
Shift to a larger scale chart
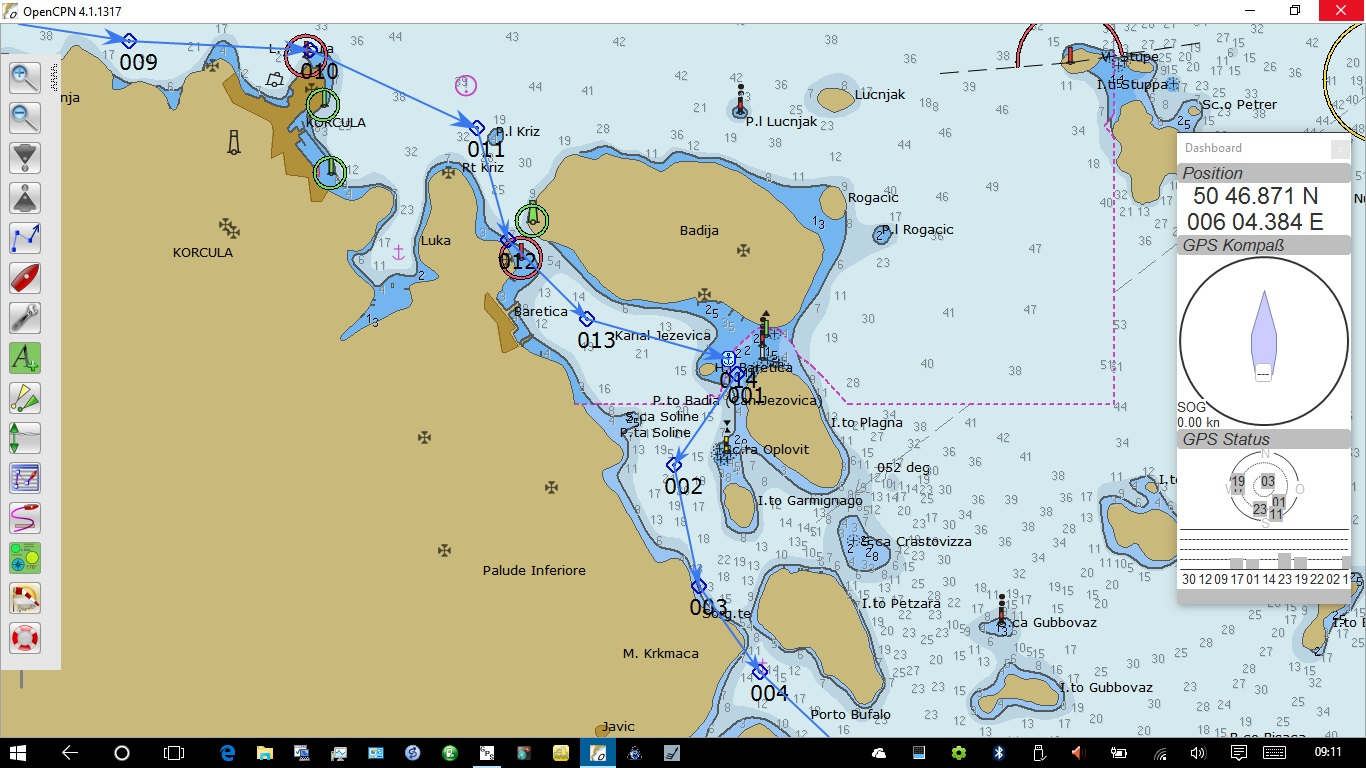pos(25,157)
